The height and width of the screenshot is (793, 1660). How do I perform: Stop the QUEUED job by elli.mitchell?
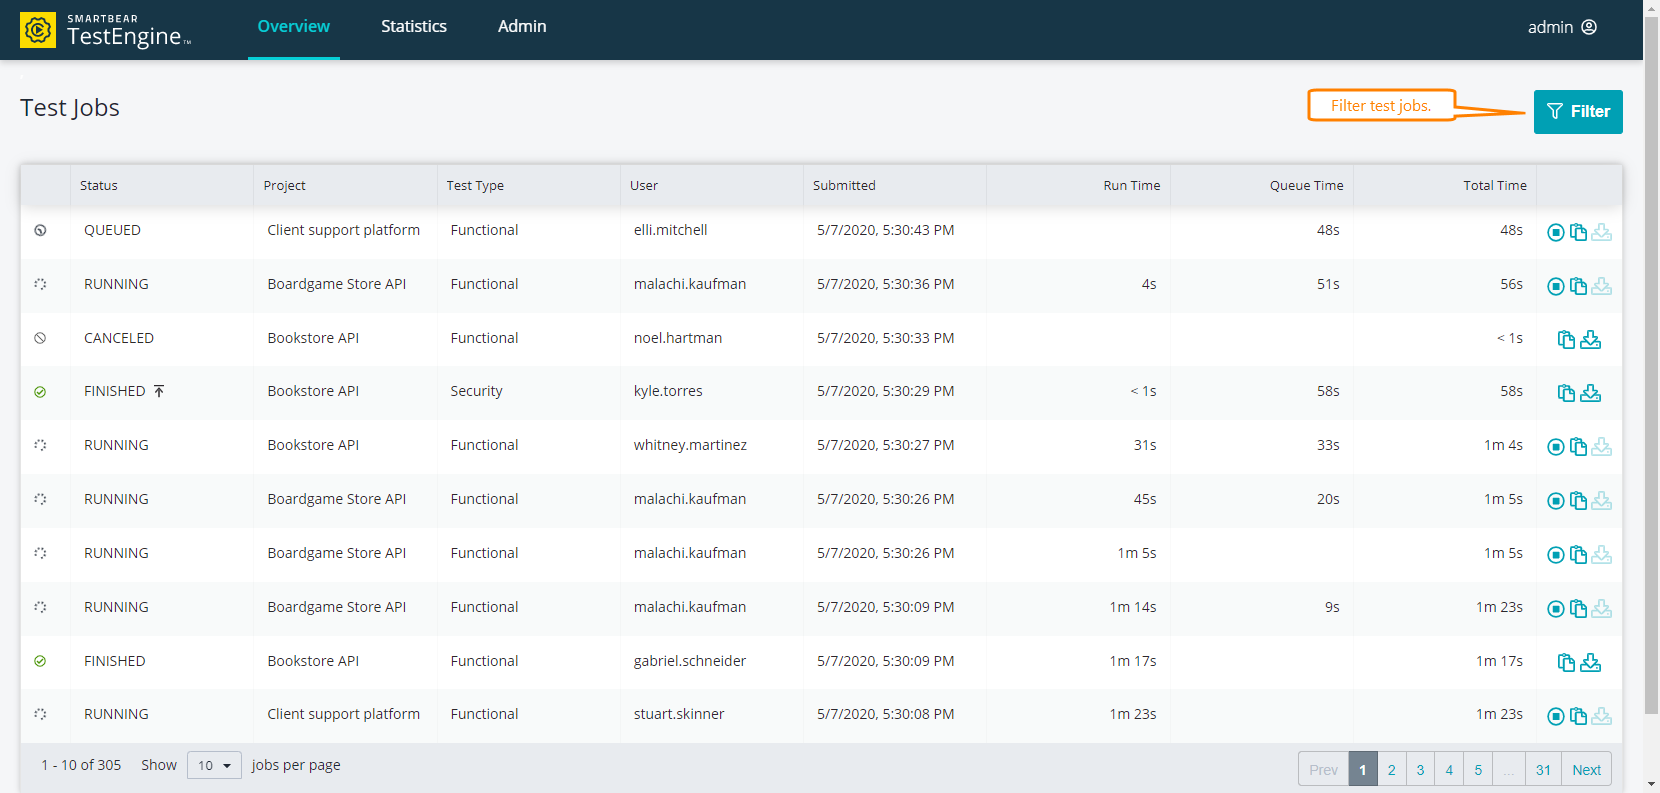click(x=1556, y=232)
